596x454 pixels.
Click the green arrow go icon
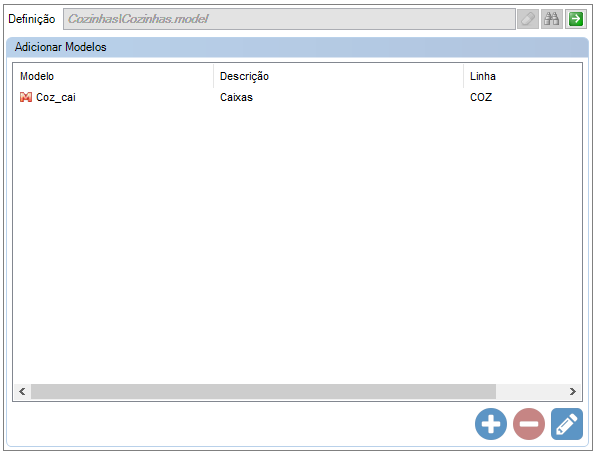point(575,19)
